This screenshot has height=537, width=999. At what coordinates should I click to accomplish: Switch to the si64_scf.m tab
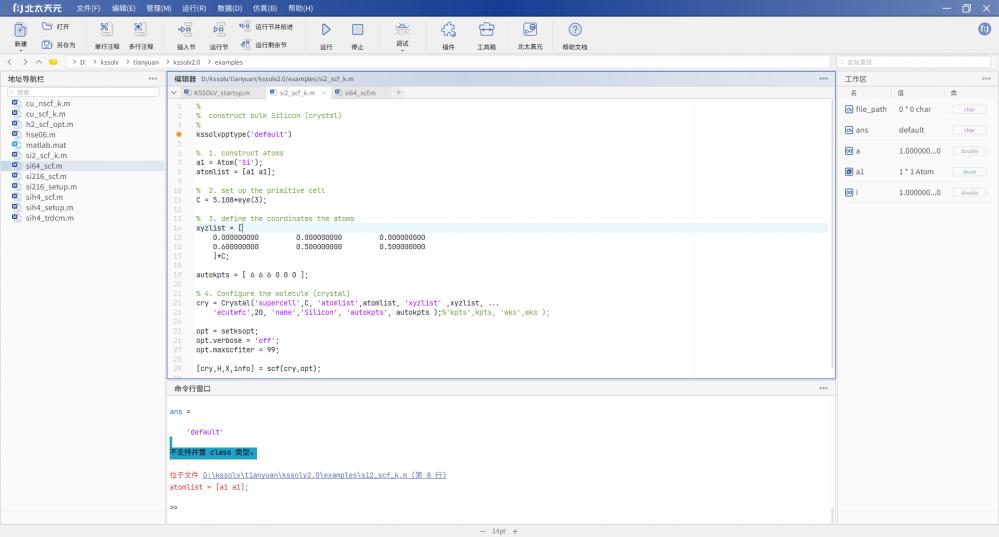(360, 92)
